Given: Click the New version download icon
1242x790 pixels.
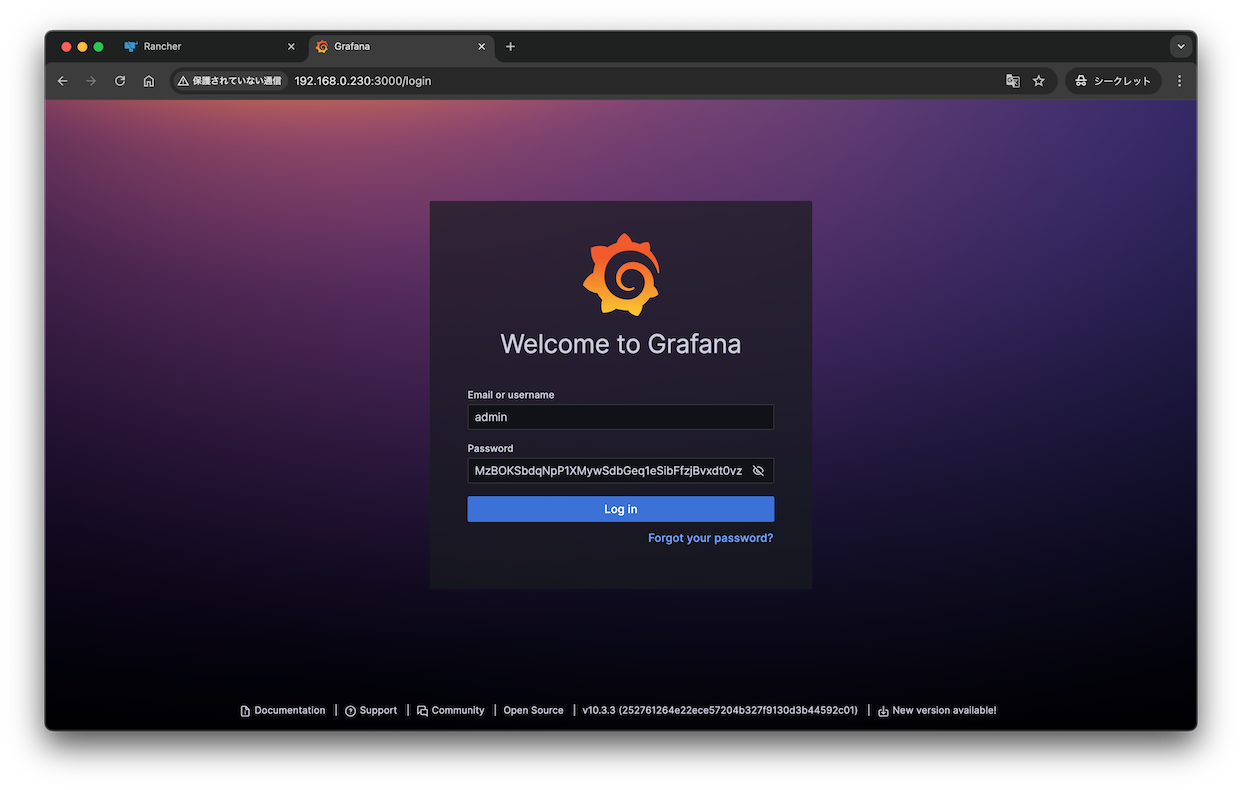Looking at the screenshot, I should 883,711.
